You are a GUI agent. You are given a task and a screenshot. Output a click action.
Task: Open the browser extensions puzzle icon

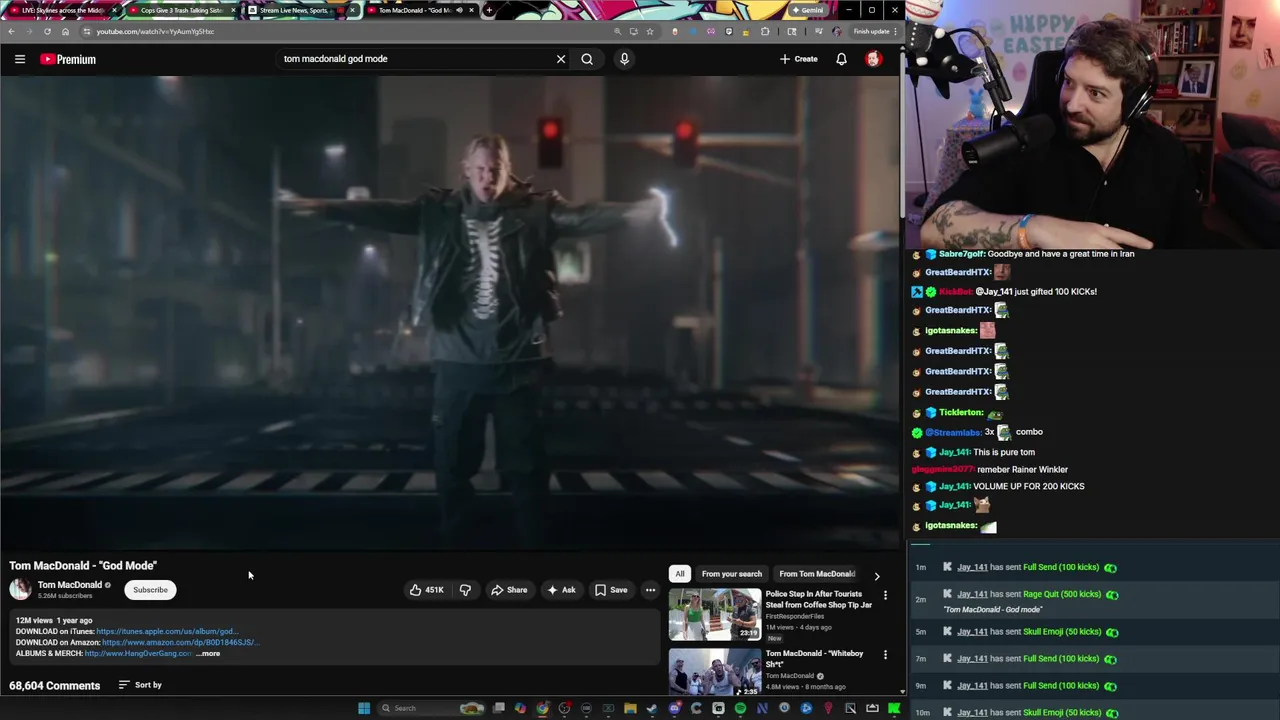(x=765, y=31)
